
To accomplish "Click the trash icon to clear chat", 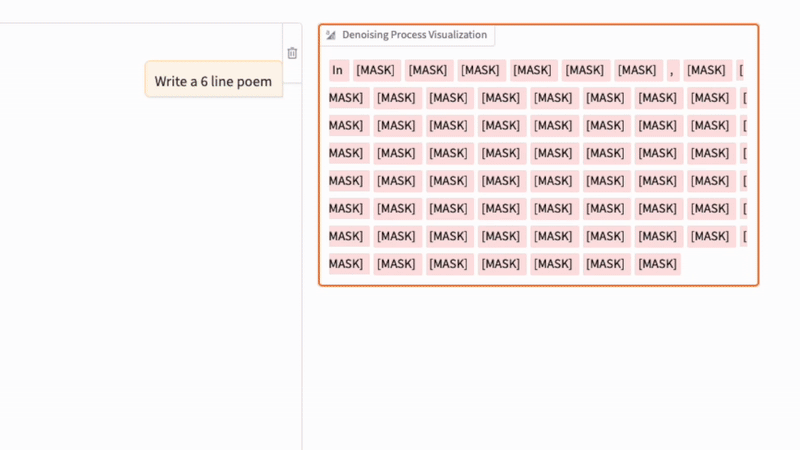I will pyautogui.click(x=292, y=53).
